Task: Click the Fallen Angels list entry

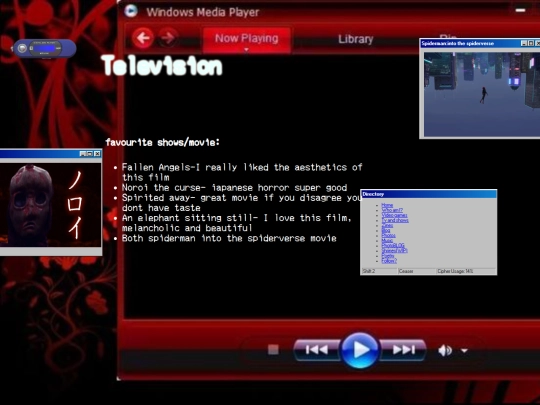Action: click(242, 172)
